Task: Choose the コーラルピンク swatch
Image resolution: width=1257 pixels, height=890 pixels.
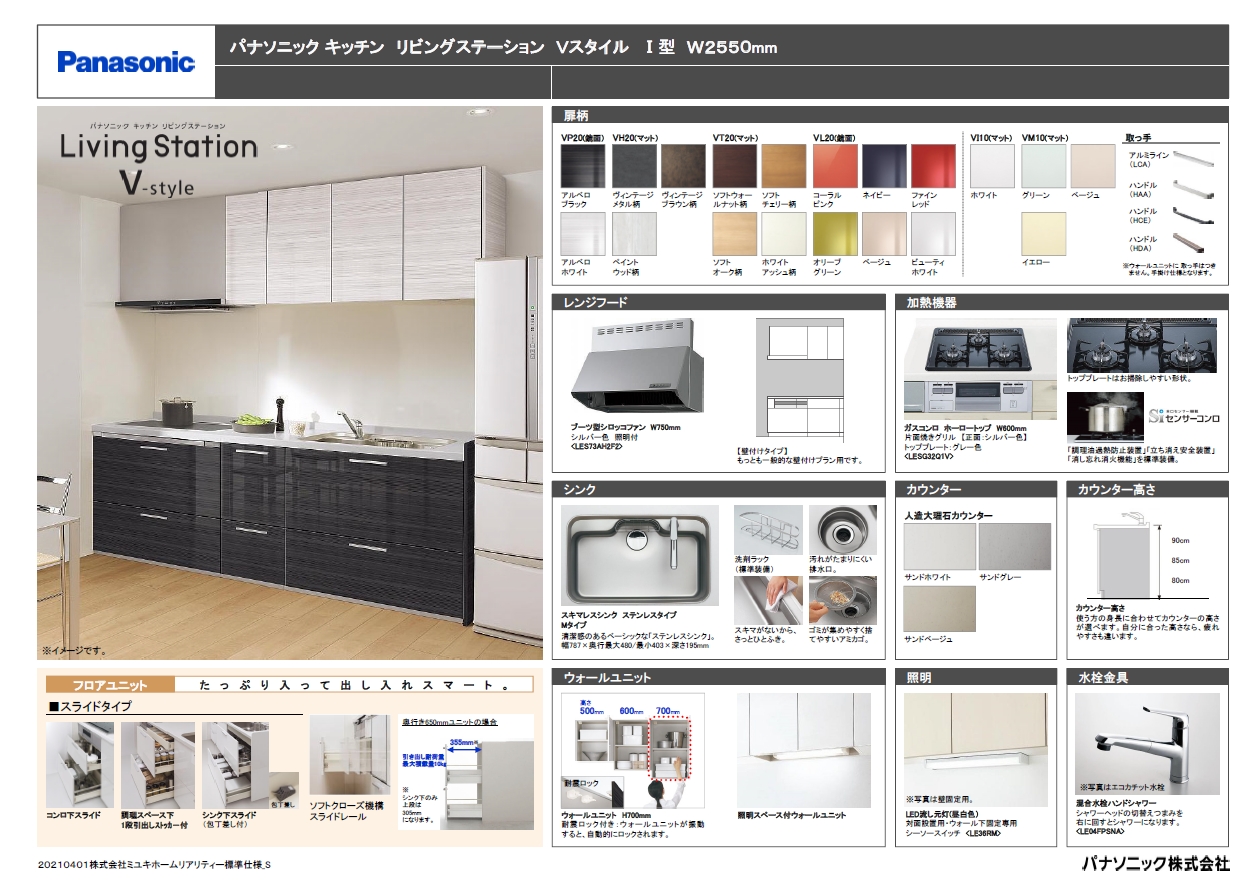Action: point(834,166)
